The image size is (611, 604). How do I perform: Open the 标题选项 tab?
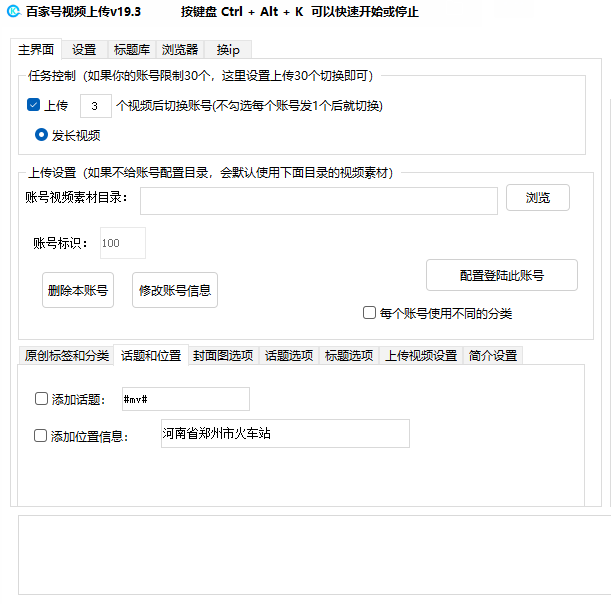(349, 355)
